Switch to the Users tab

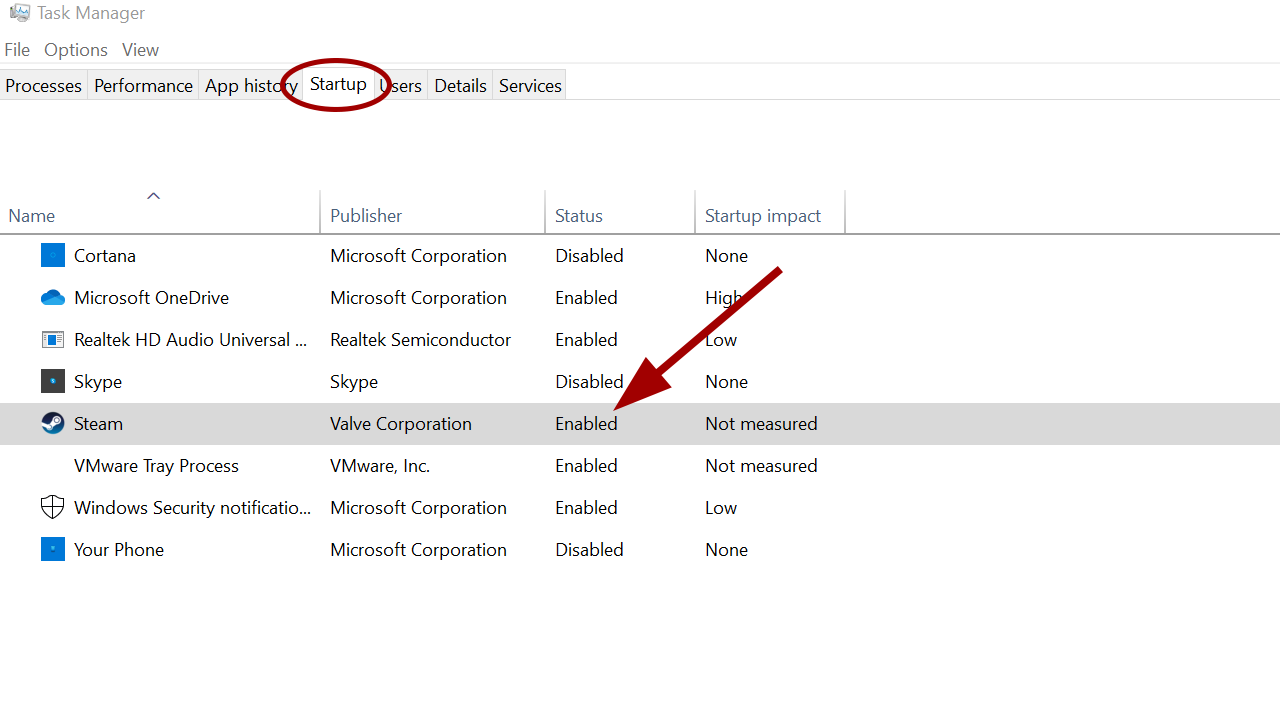pyautogui.click(x=400, y=86)
